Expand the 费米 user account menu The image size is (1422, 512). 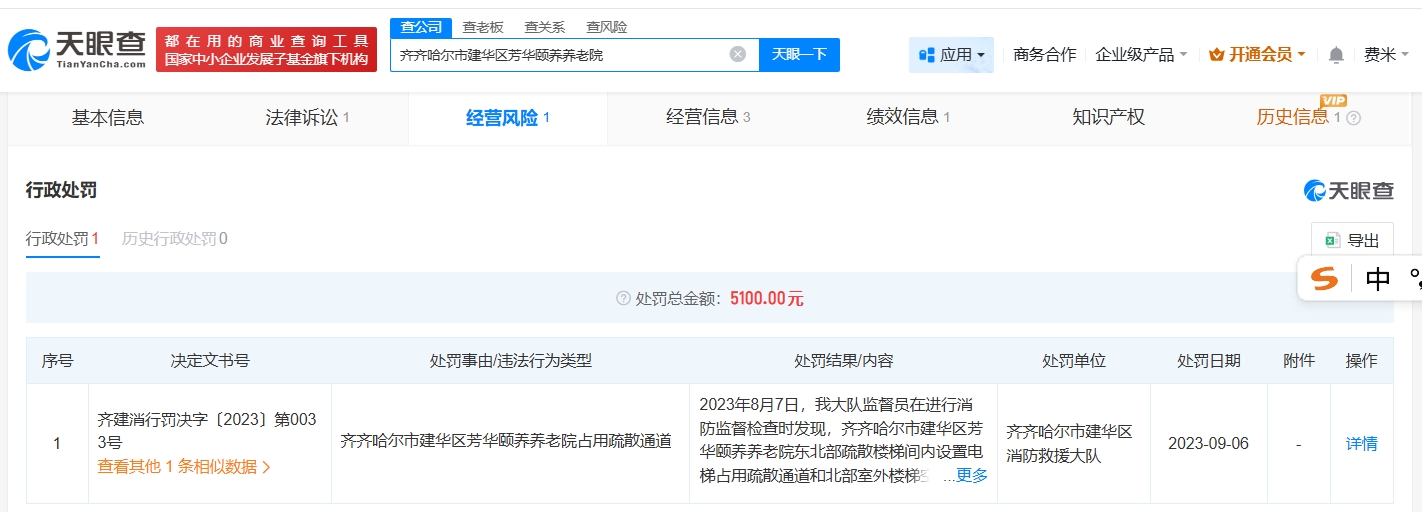[x=1385, y=55]
